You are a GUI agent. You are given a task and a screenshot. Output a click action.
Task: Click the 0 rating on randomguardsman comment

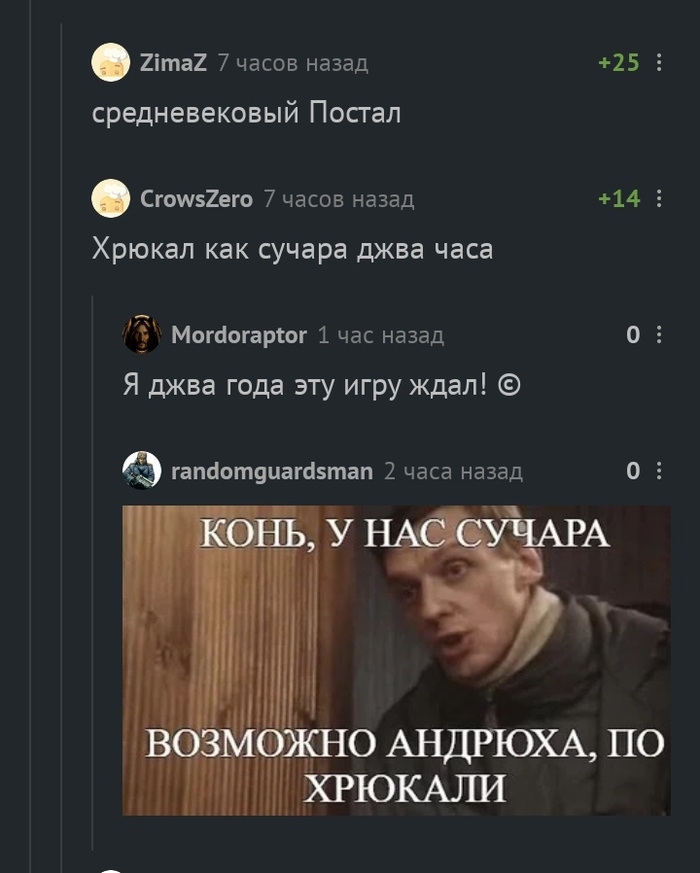pyautogui.click(x=633, y=471)
